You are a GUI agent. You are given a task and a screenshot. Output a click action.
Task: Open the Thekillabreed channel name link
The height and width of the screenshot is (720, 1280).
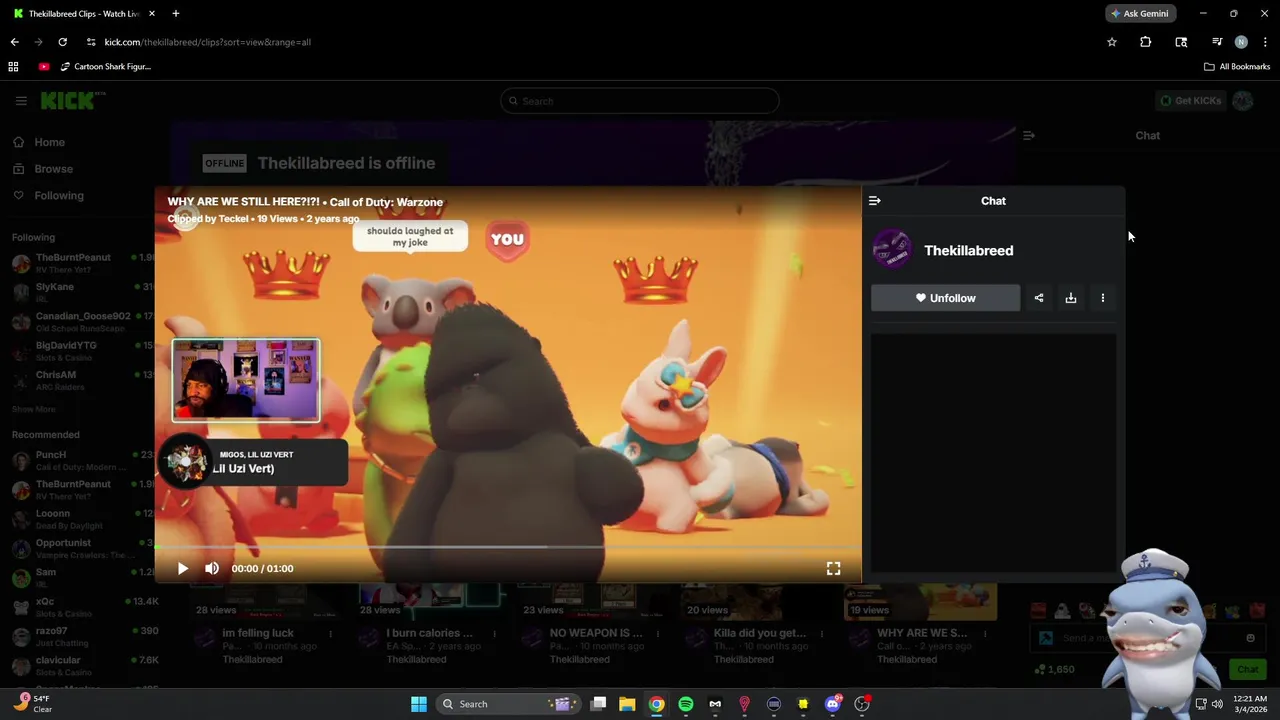pos(968,250)
